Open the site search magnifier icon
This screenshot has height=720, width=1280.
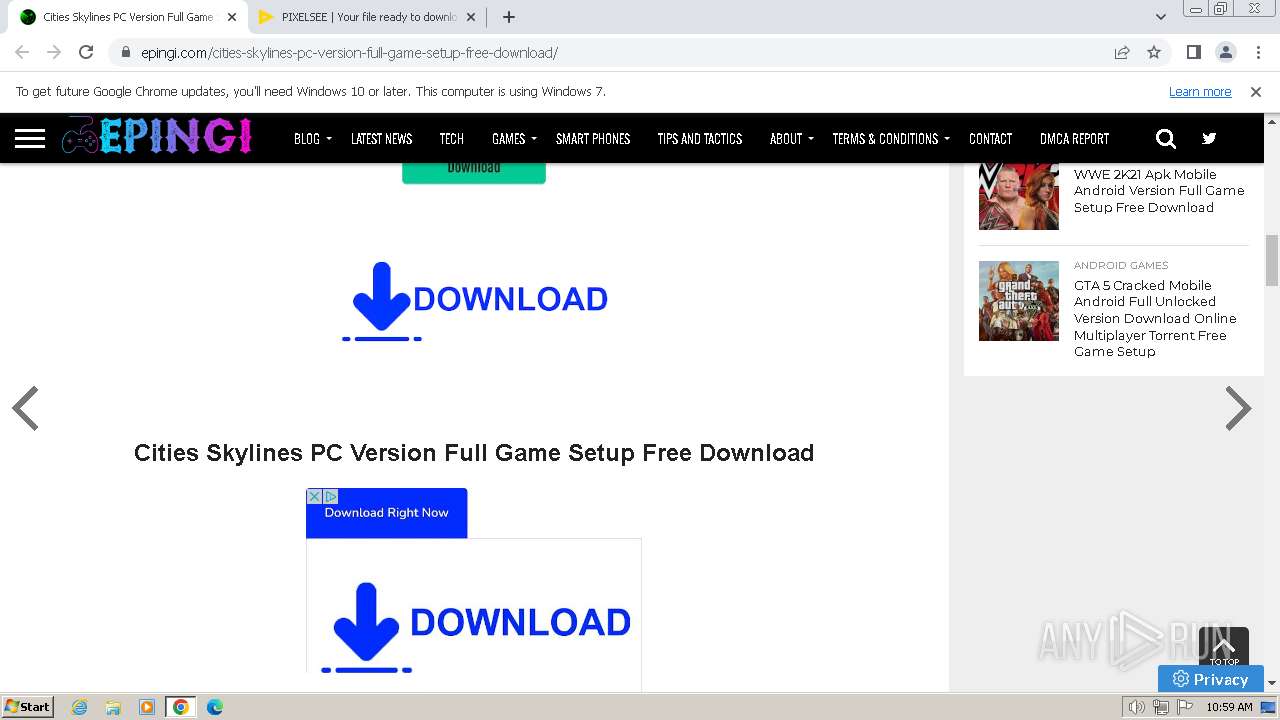coord(1166,139)
